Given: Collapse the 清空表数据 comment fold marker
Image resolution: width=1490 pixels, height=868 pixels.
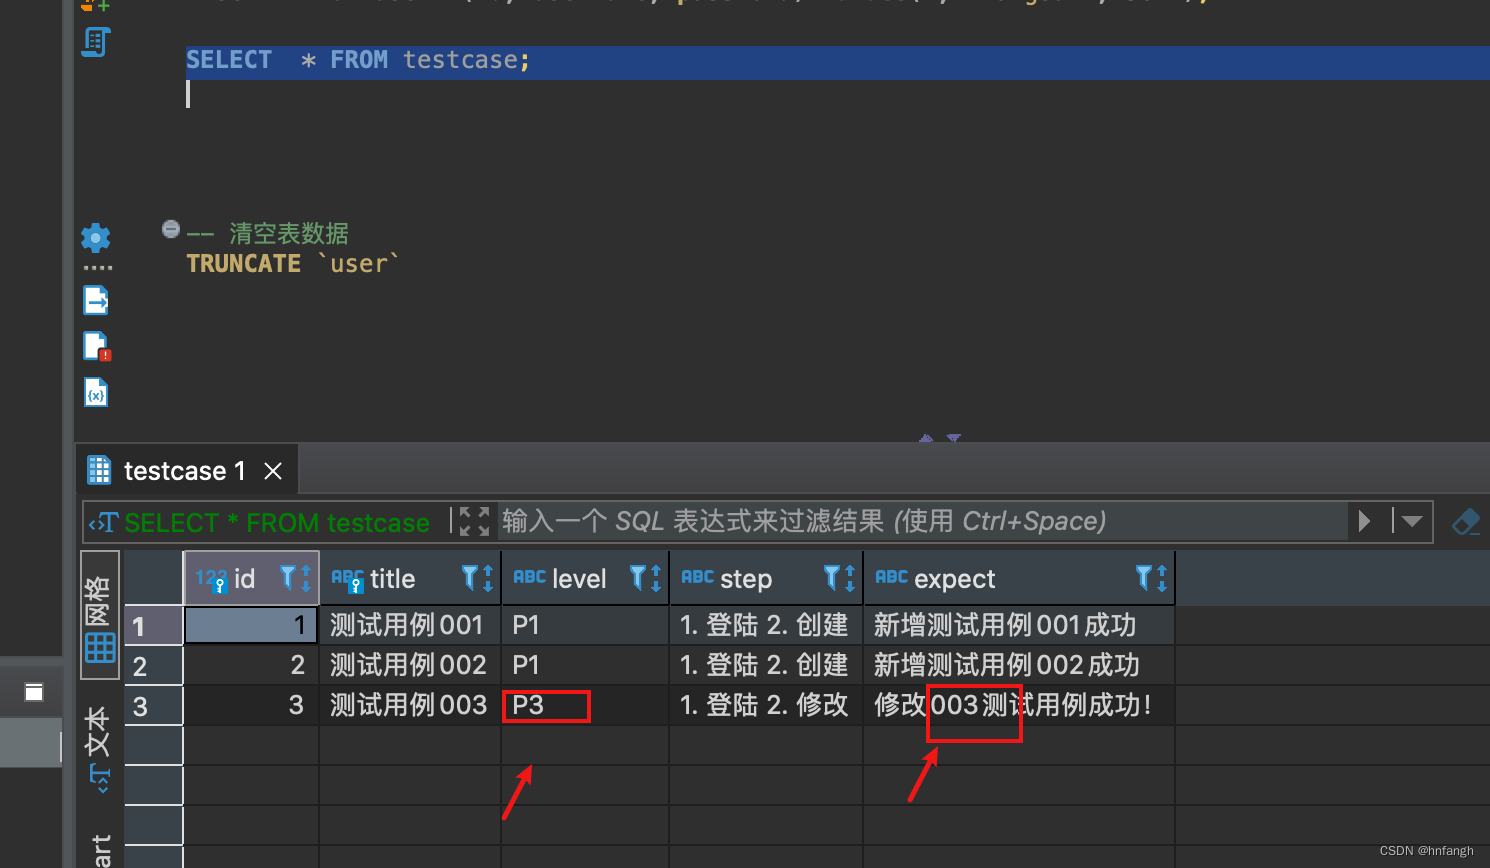Looking at the screenshot, I should 171,229.
